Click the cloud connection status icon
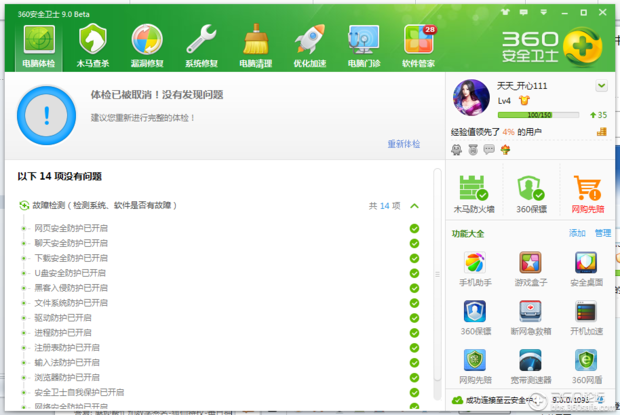Screen dimensions: 620x415 [x=457, y=400]
